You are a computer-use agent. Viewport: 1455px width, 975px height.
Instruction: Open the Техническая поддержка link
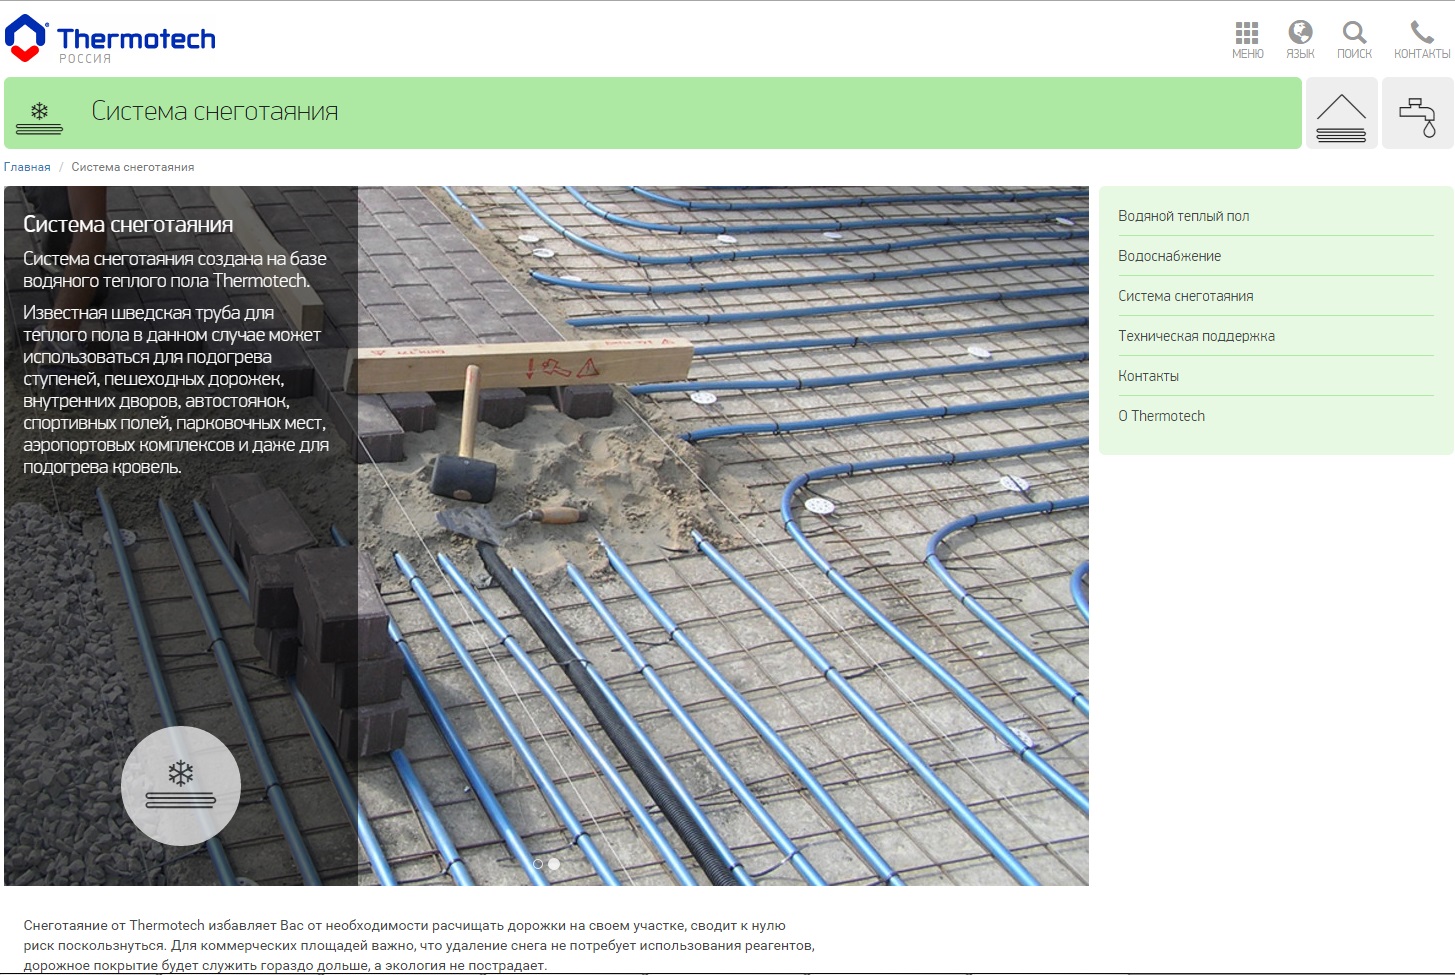click(x=1196, y=336)
